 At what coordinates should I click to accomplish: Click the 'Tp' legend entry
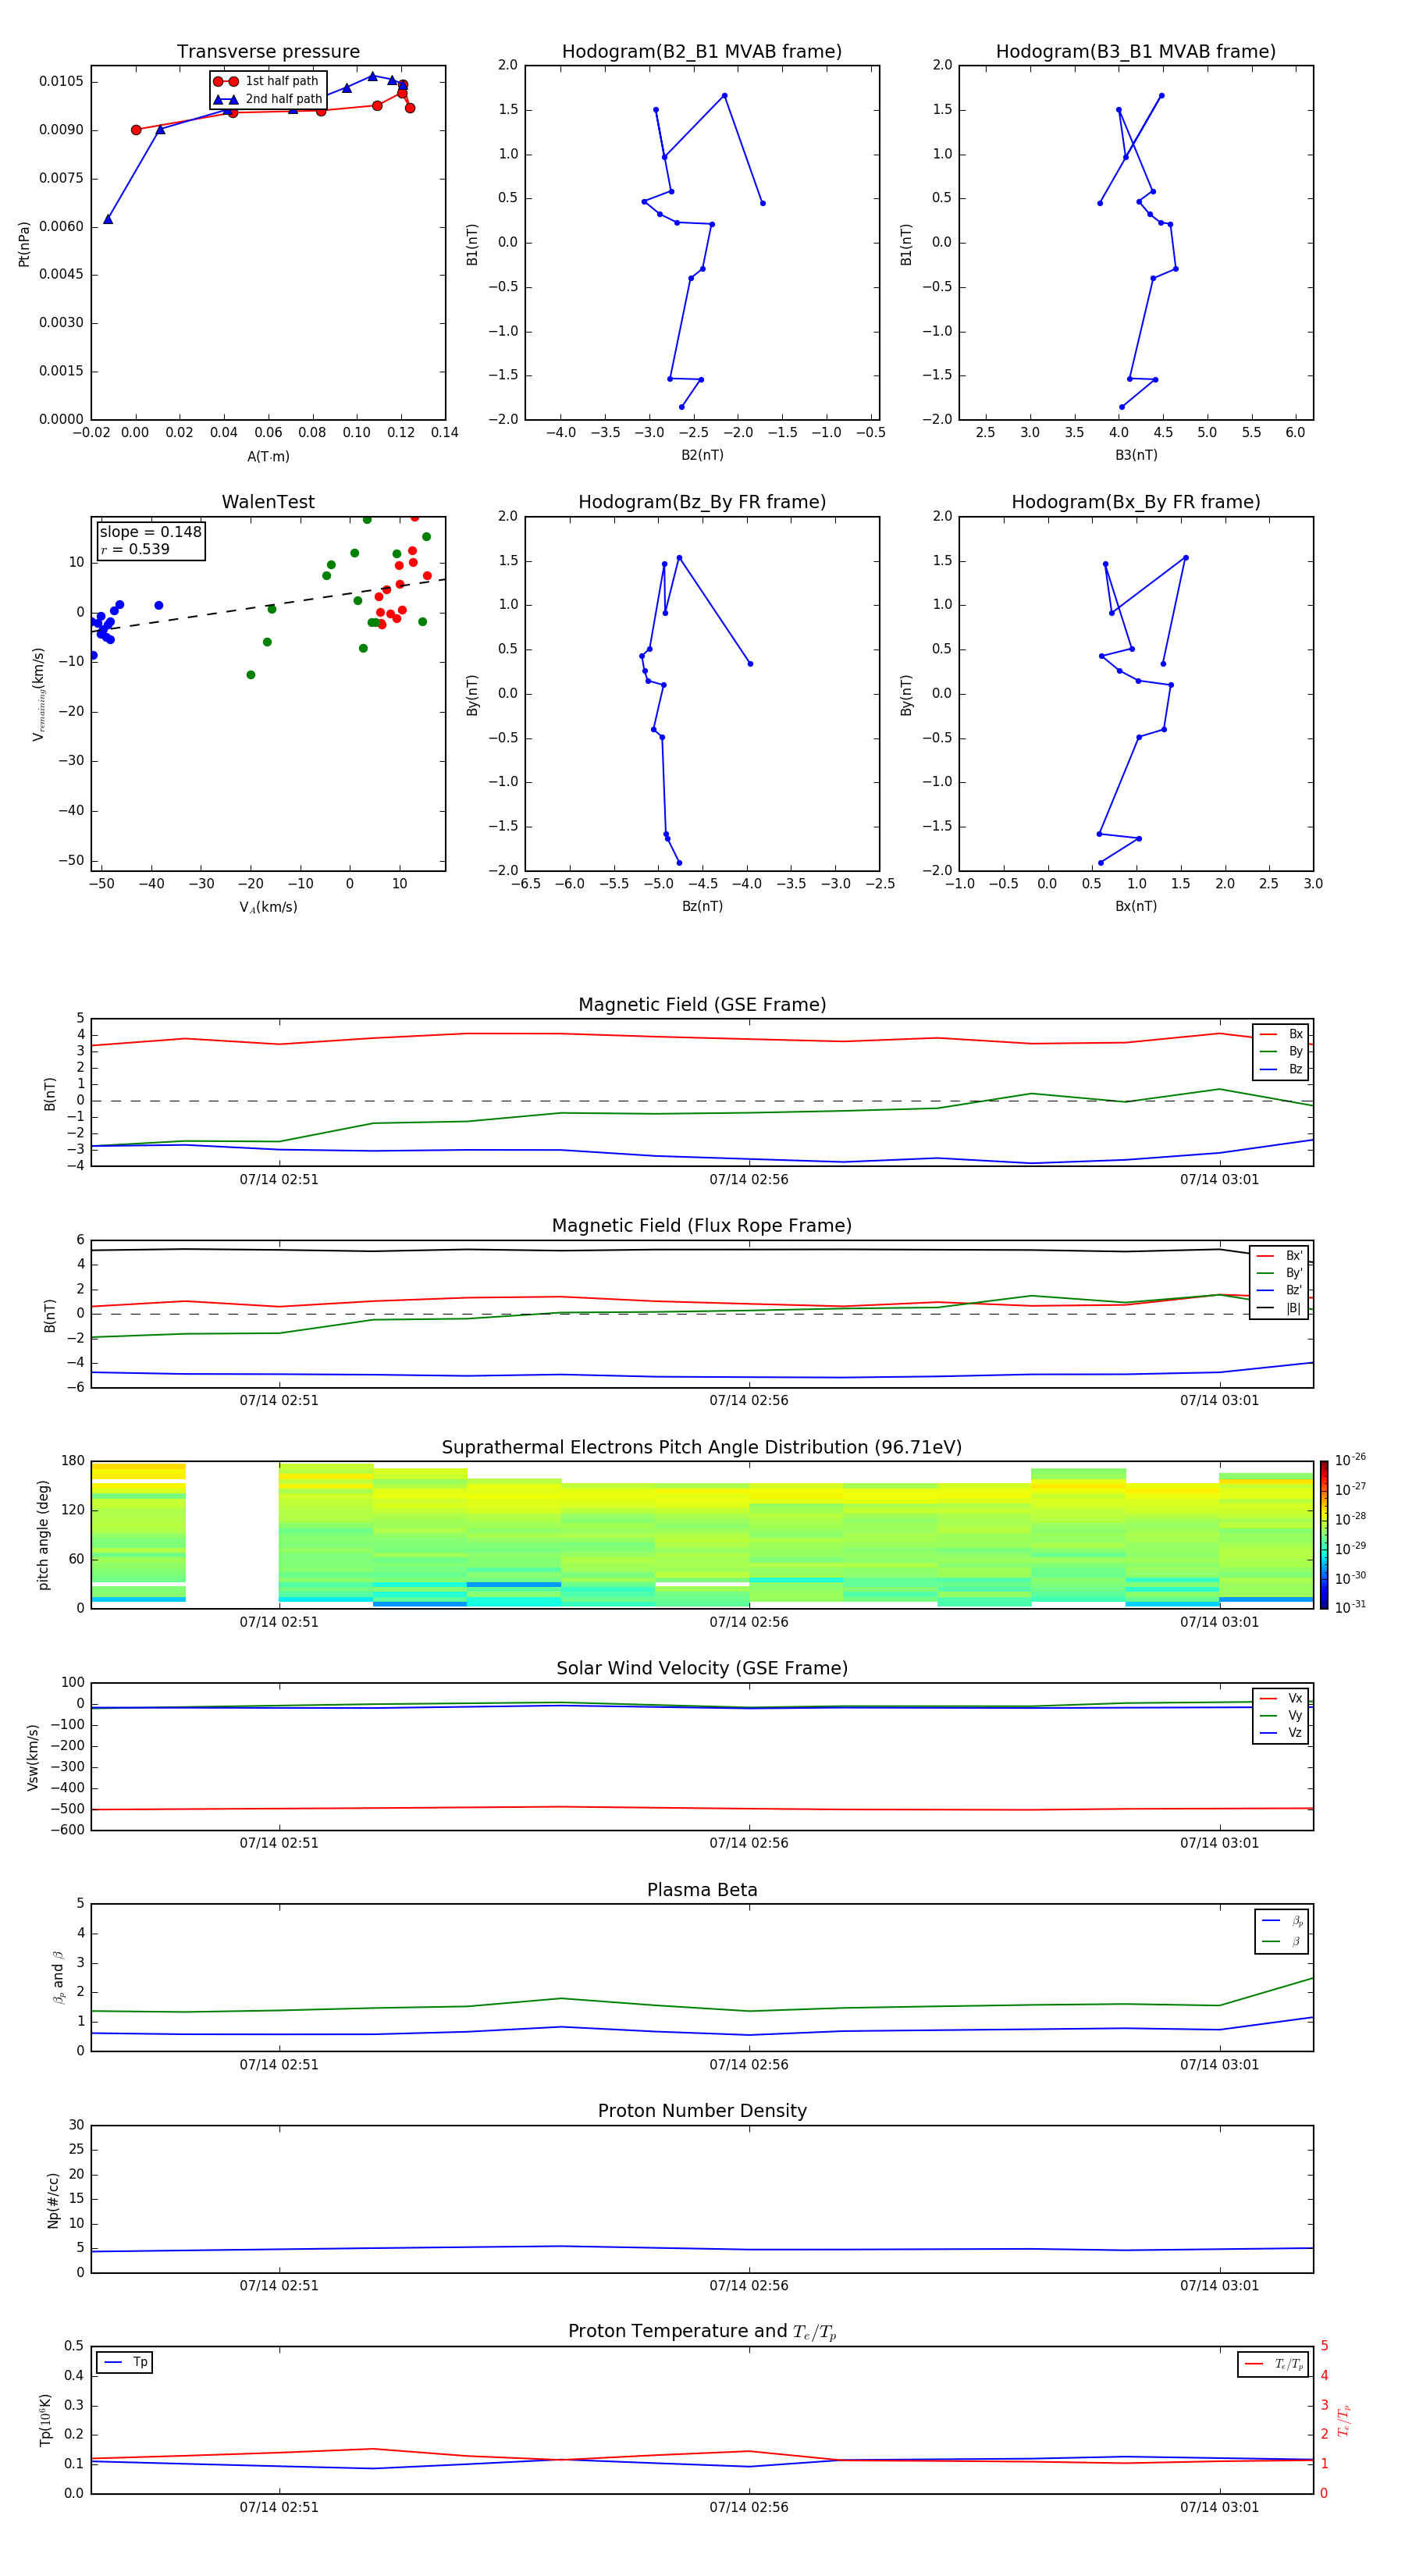[125, 2363]
